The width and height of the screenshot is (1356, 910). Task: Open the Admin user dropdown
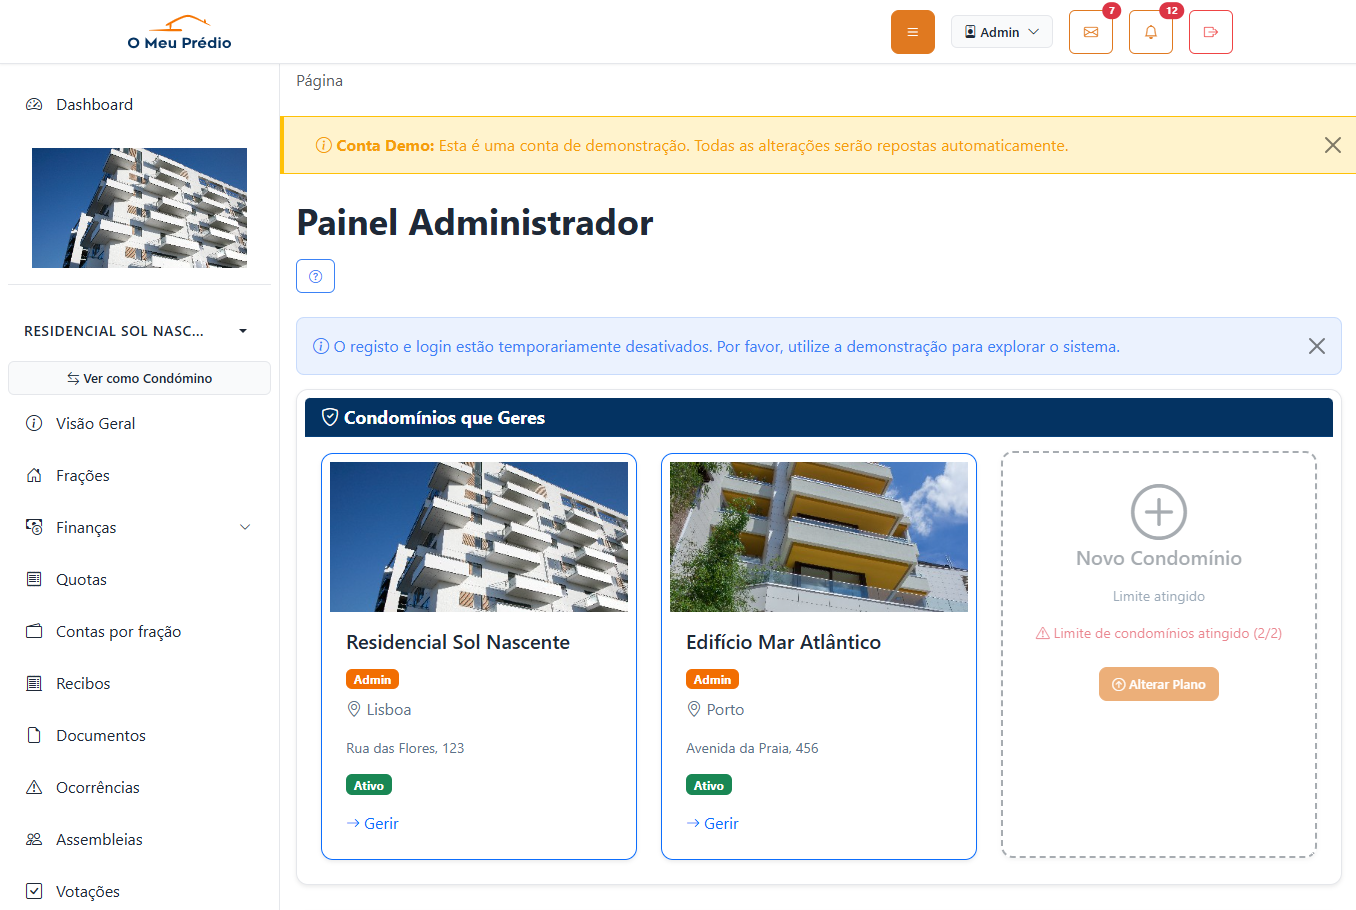(x=1001, y=31)
